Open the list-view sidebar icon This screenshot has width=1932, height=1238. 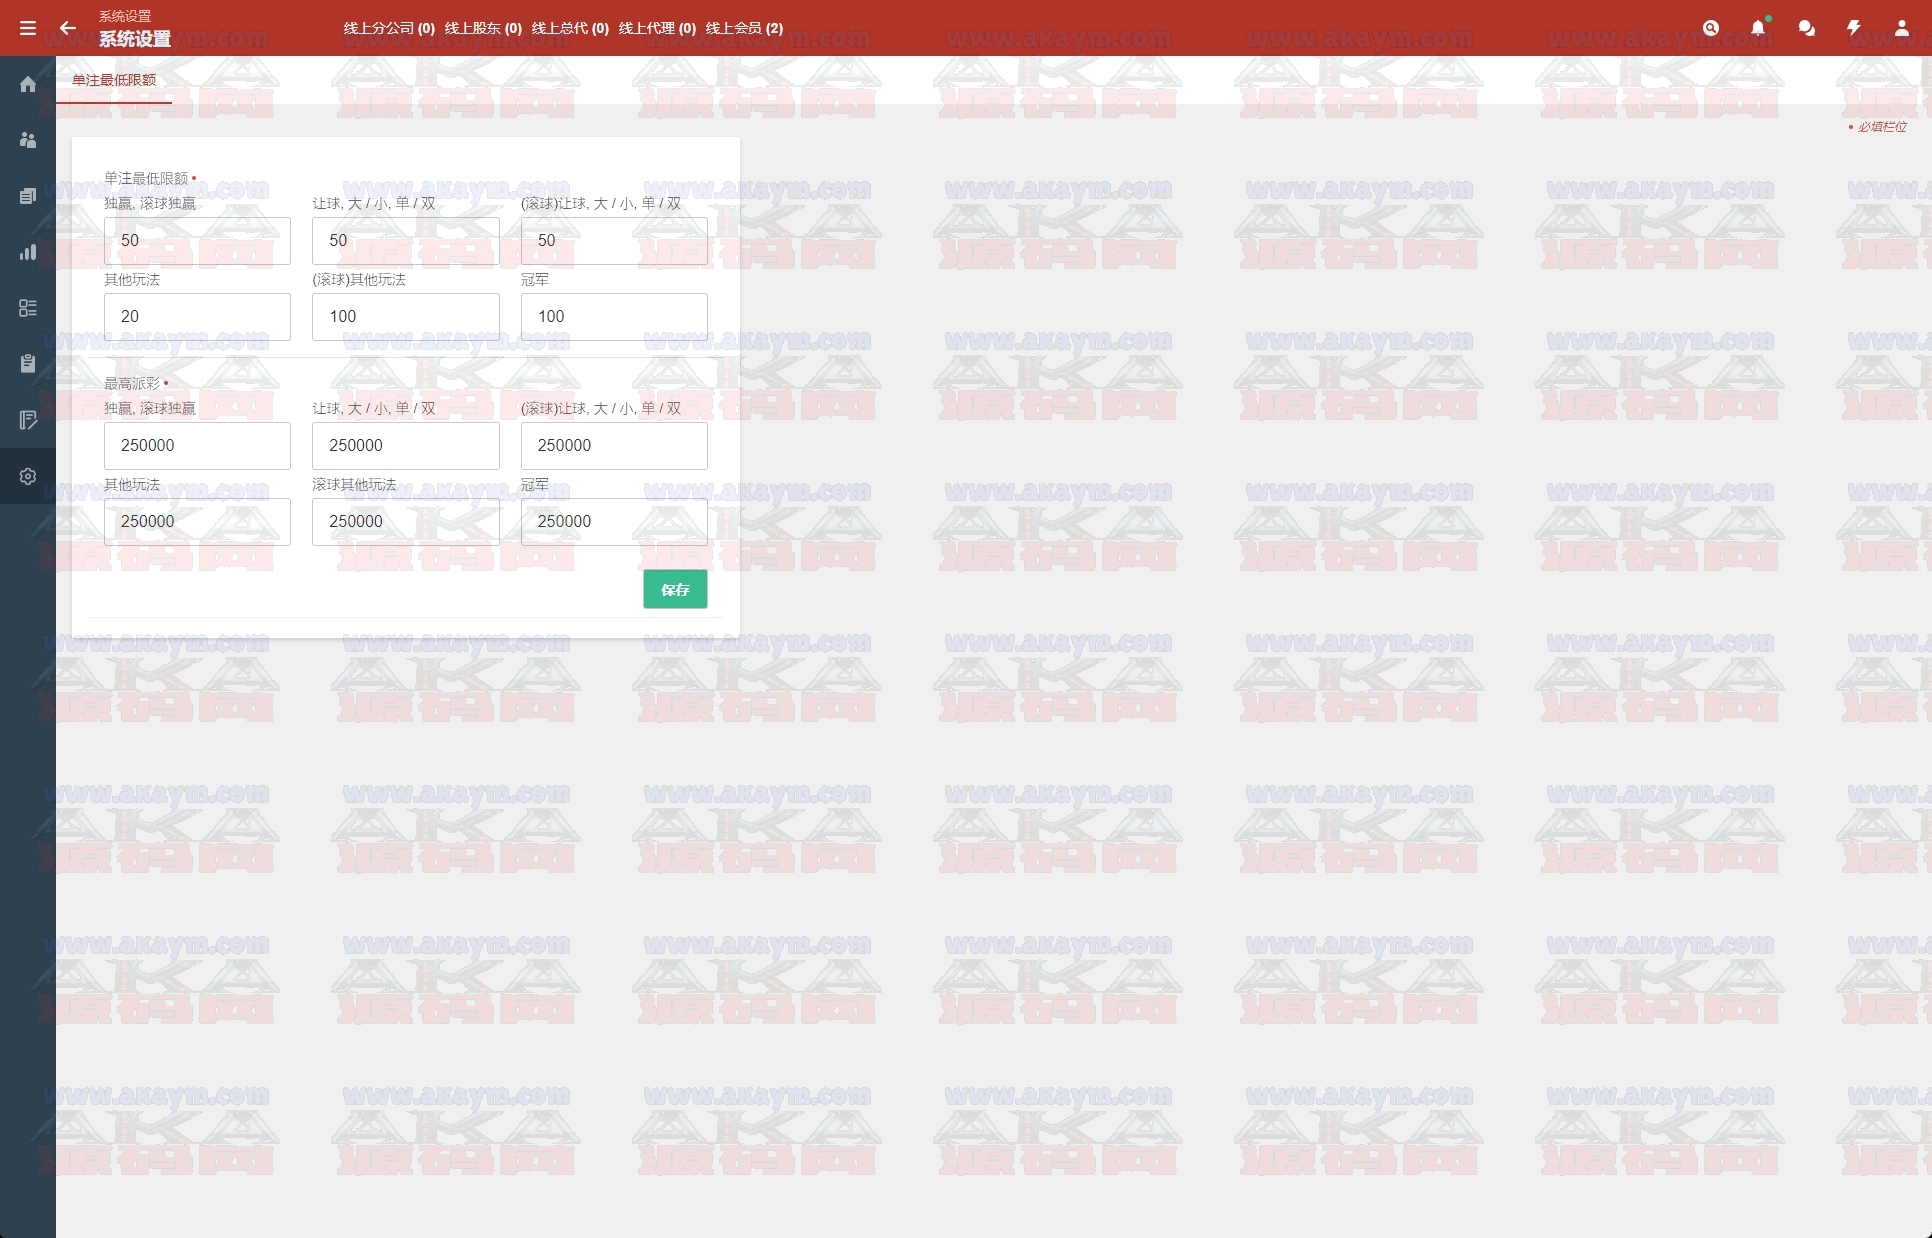click(x=28, y=308)
